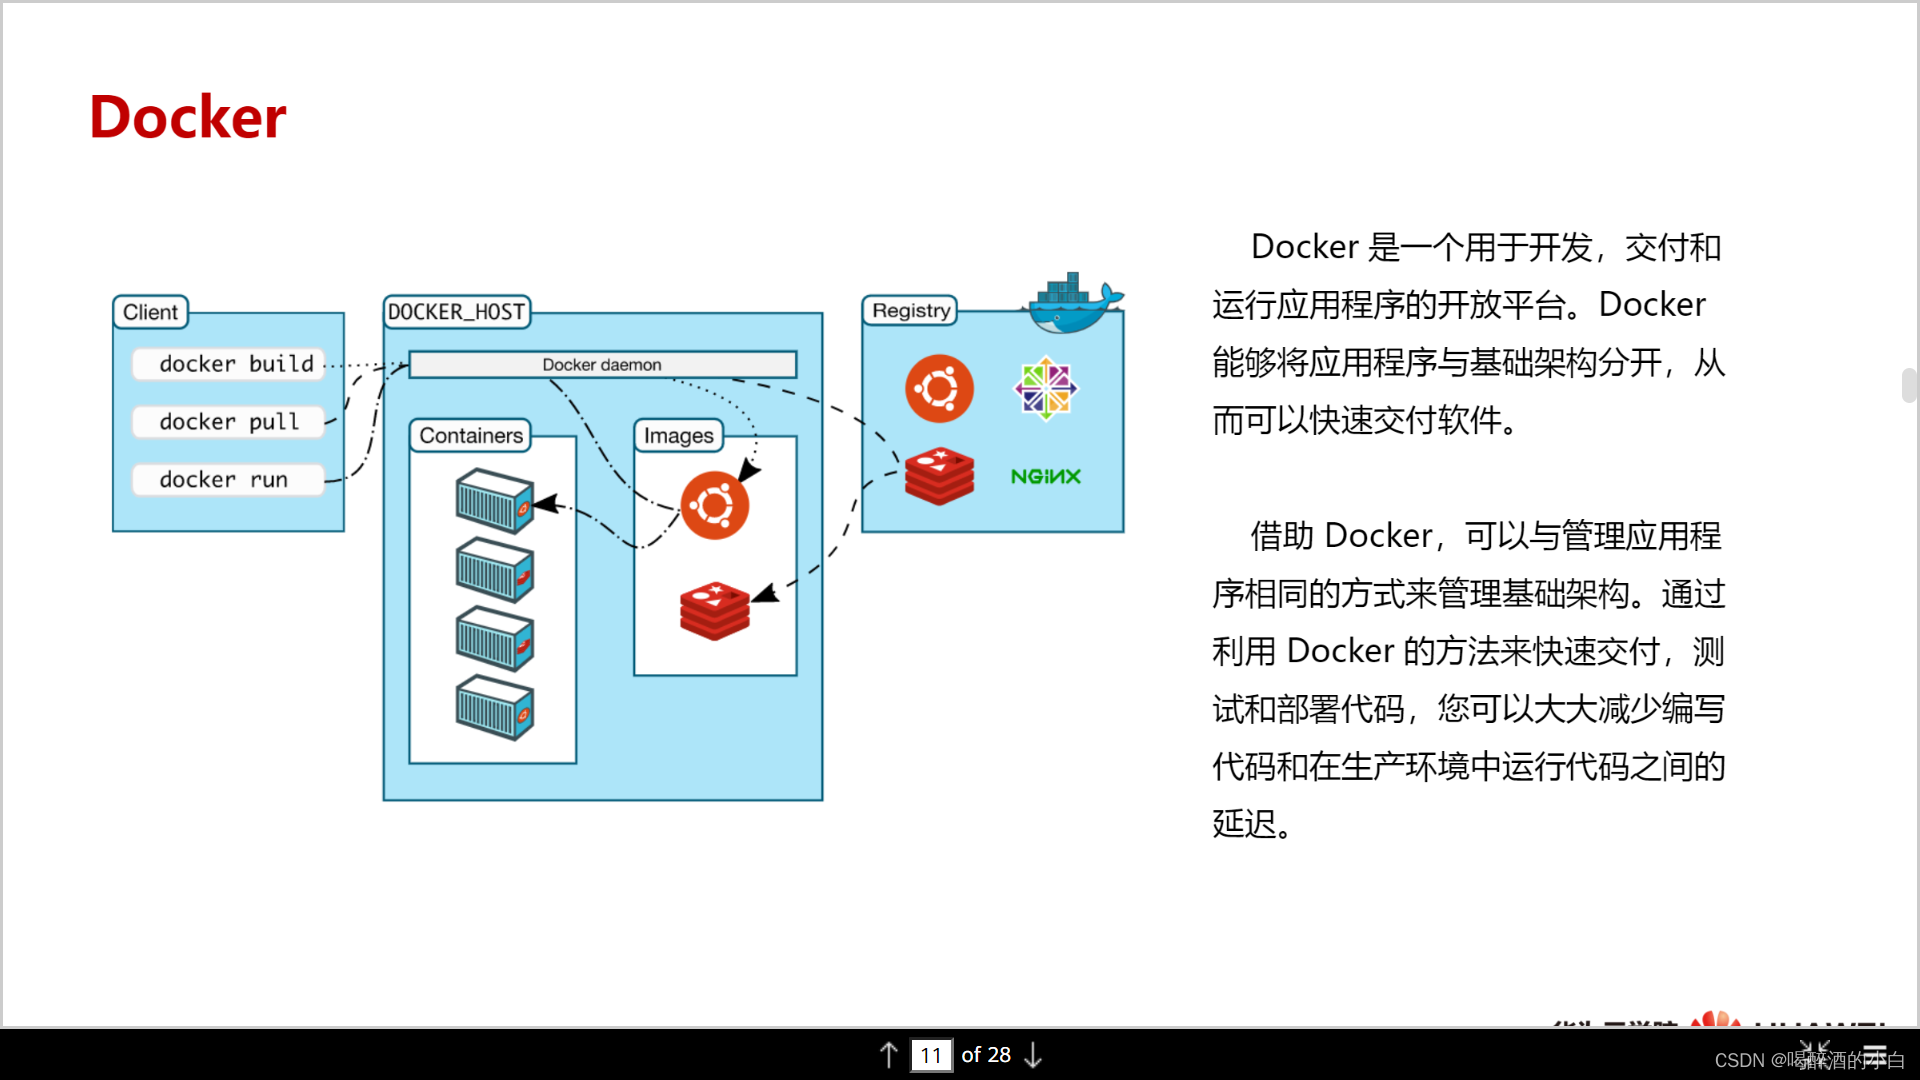This screenshot has width=1920, height=1080.
Task: Click the third container icon from top
Action: 494,639
